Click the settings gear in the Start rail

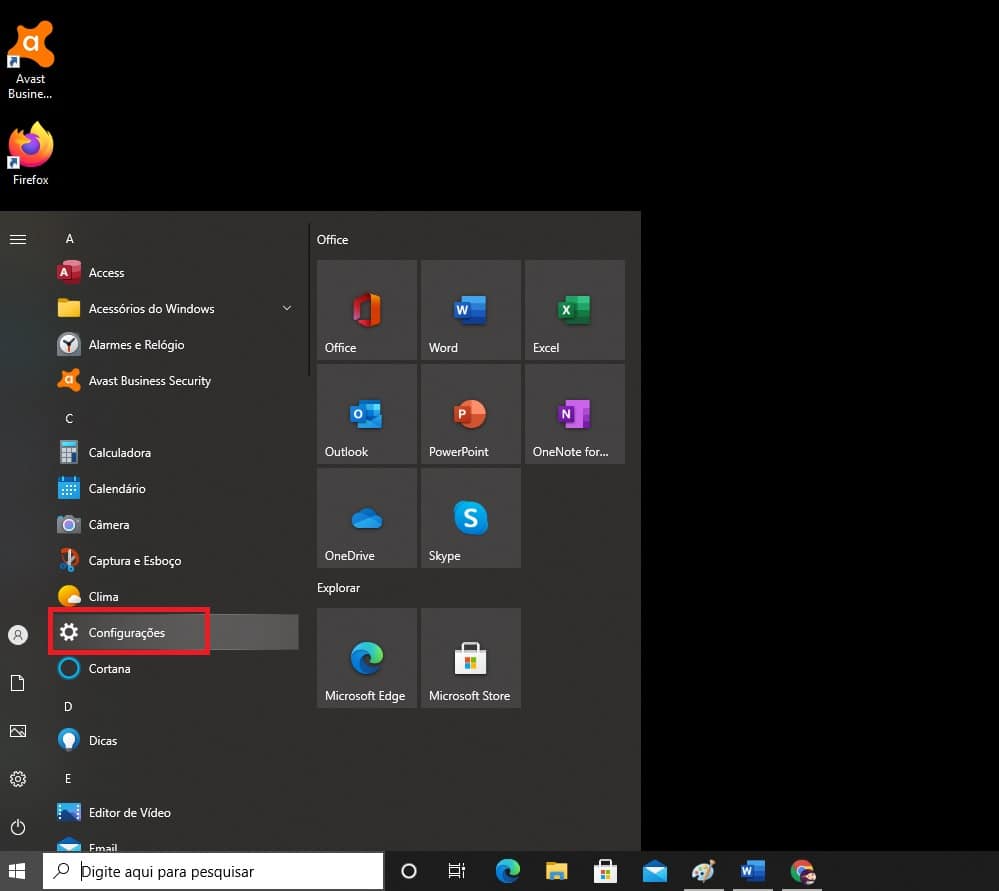[18, 779]
